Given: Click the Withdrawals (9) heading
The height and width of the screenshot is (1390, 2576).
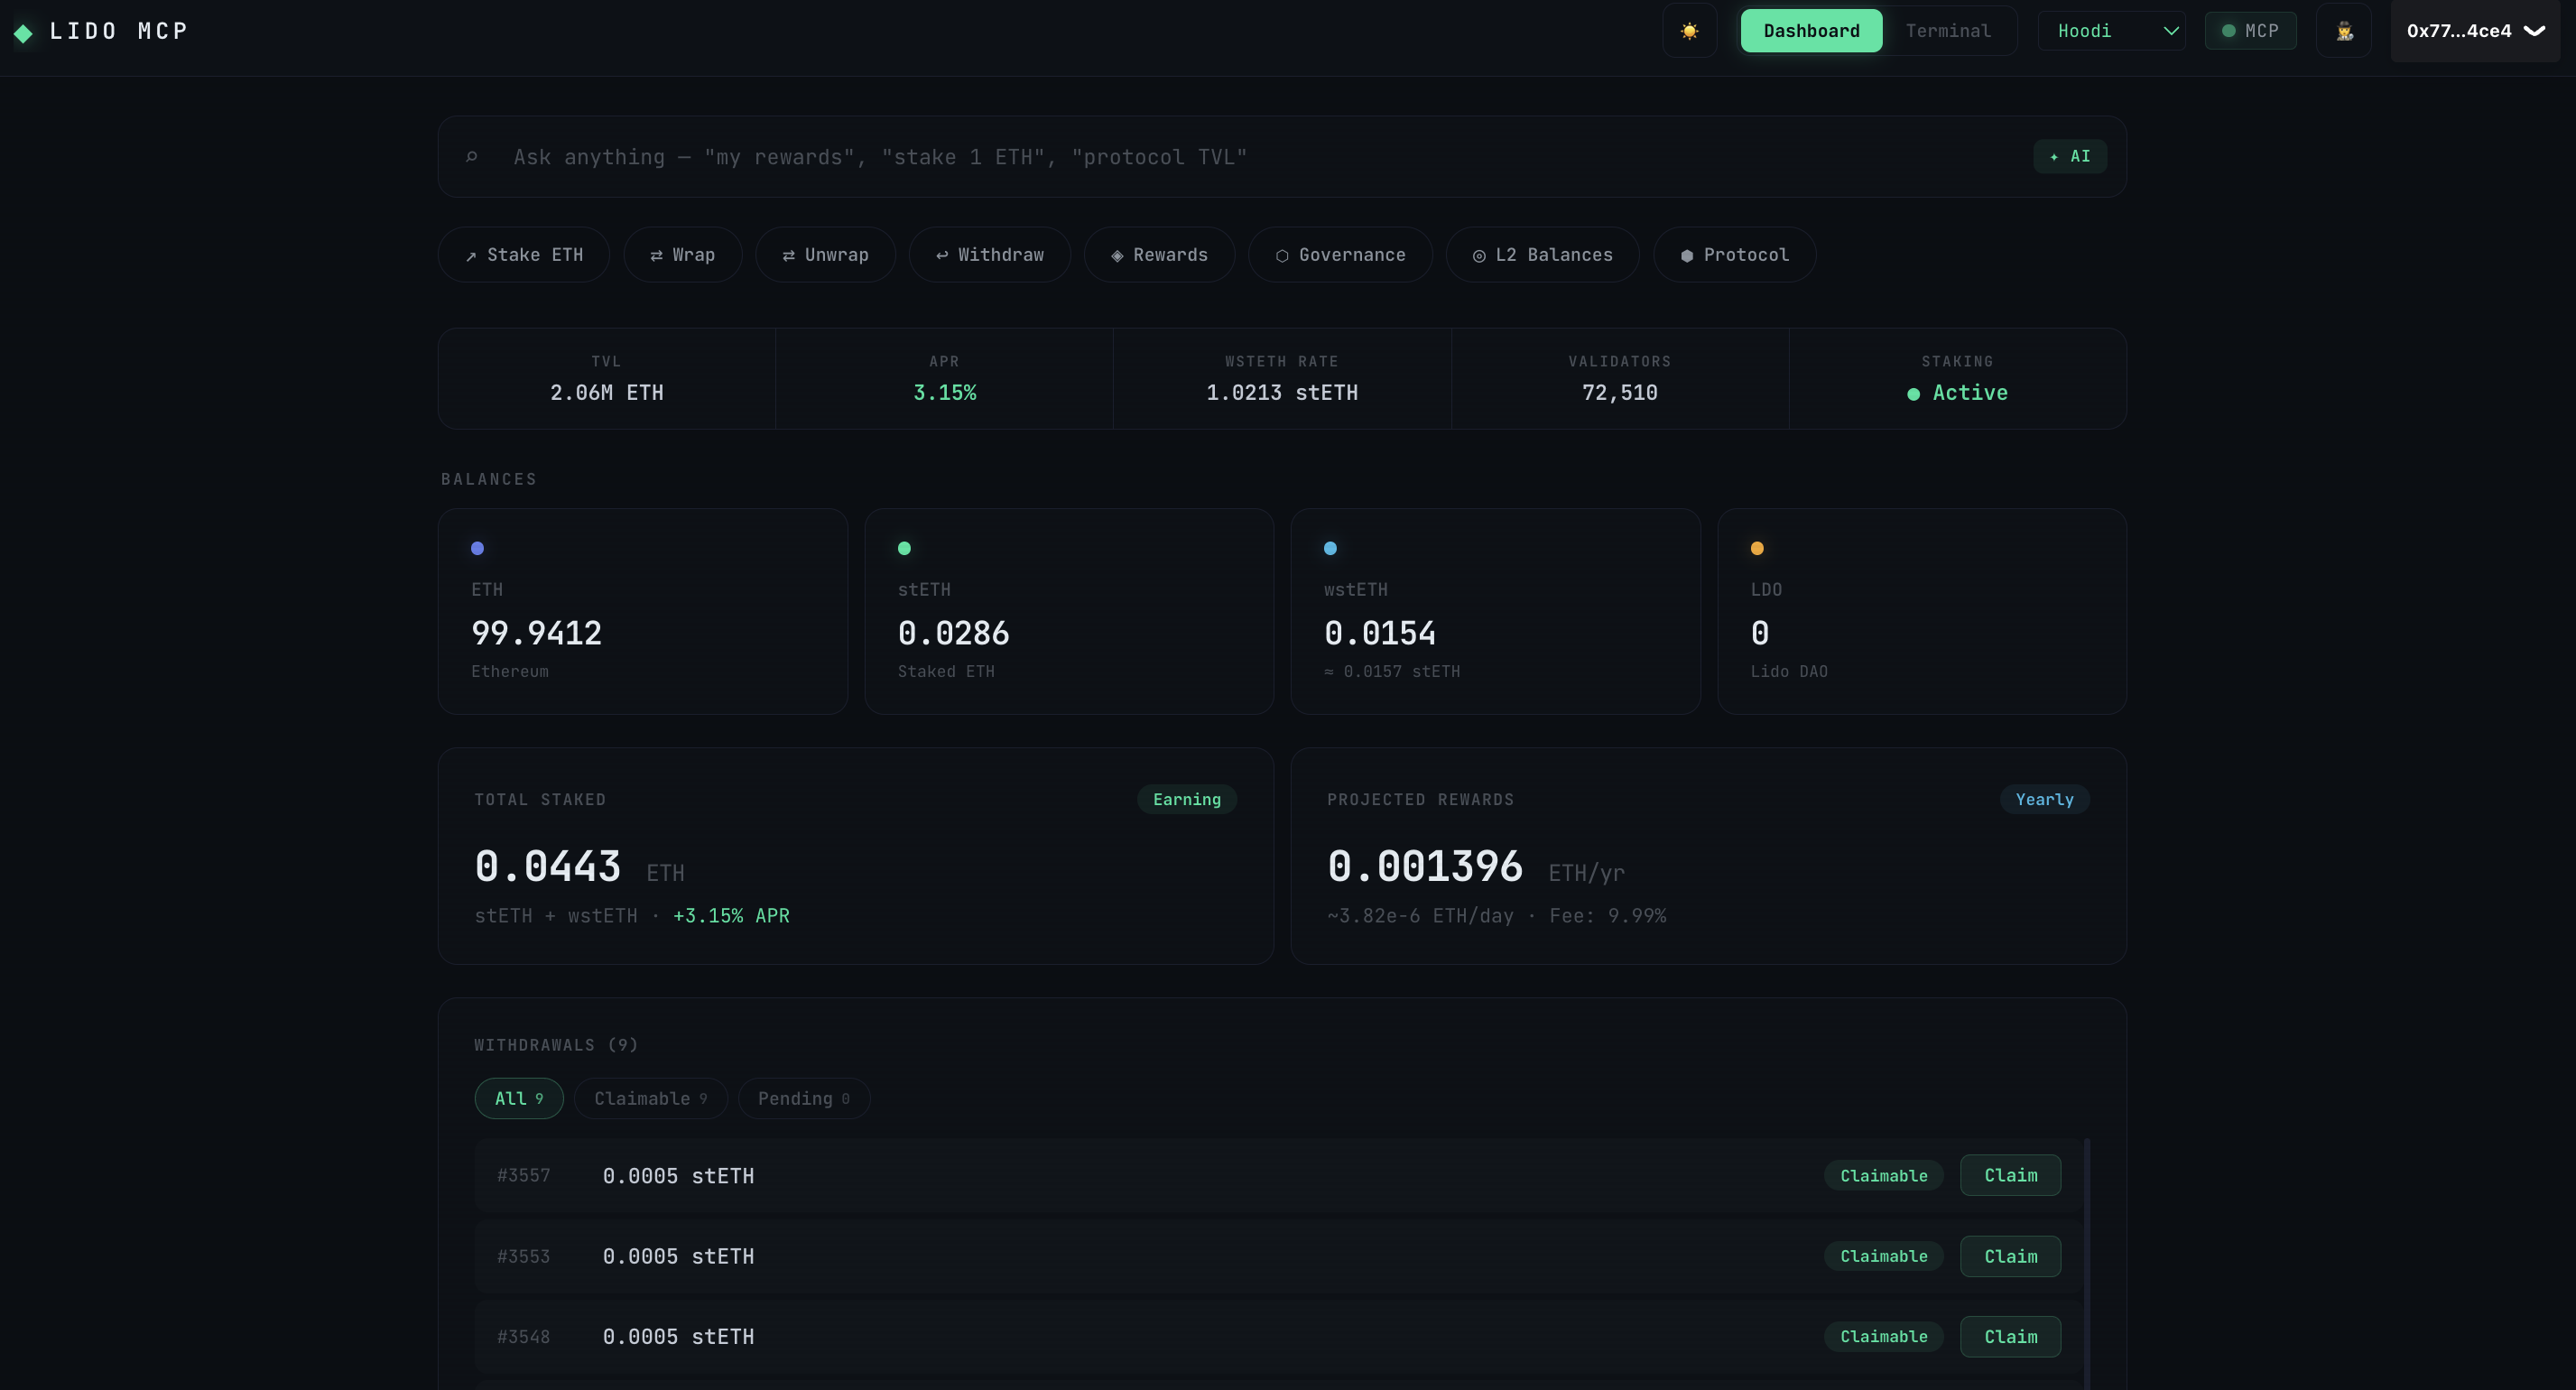Looking at the screenshot, I should [556, 1045].
